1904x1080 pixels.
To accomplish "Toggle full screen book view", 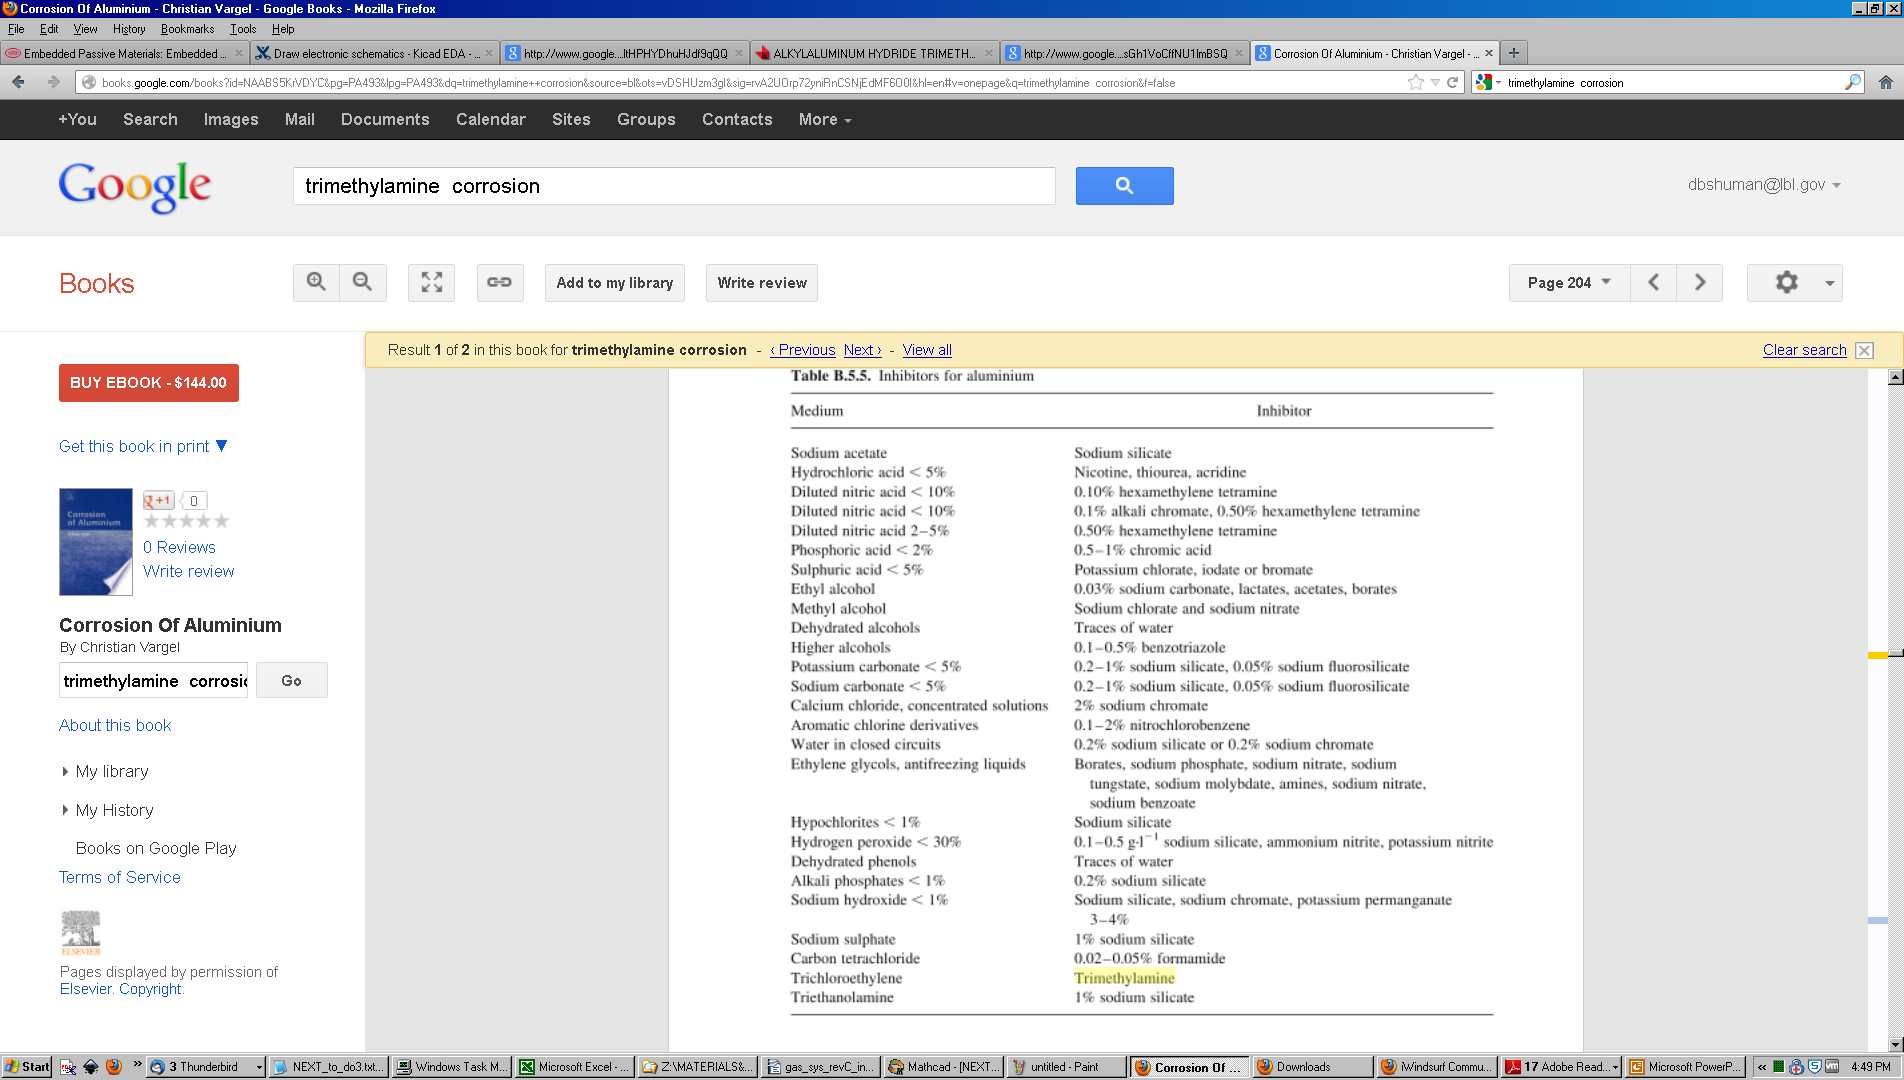I will pyautogui.click(x=432, y=283).
